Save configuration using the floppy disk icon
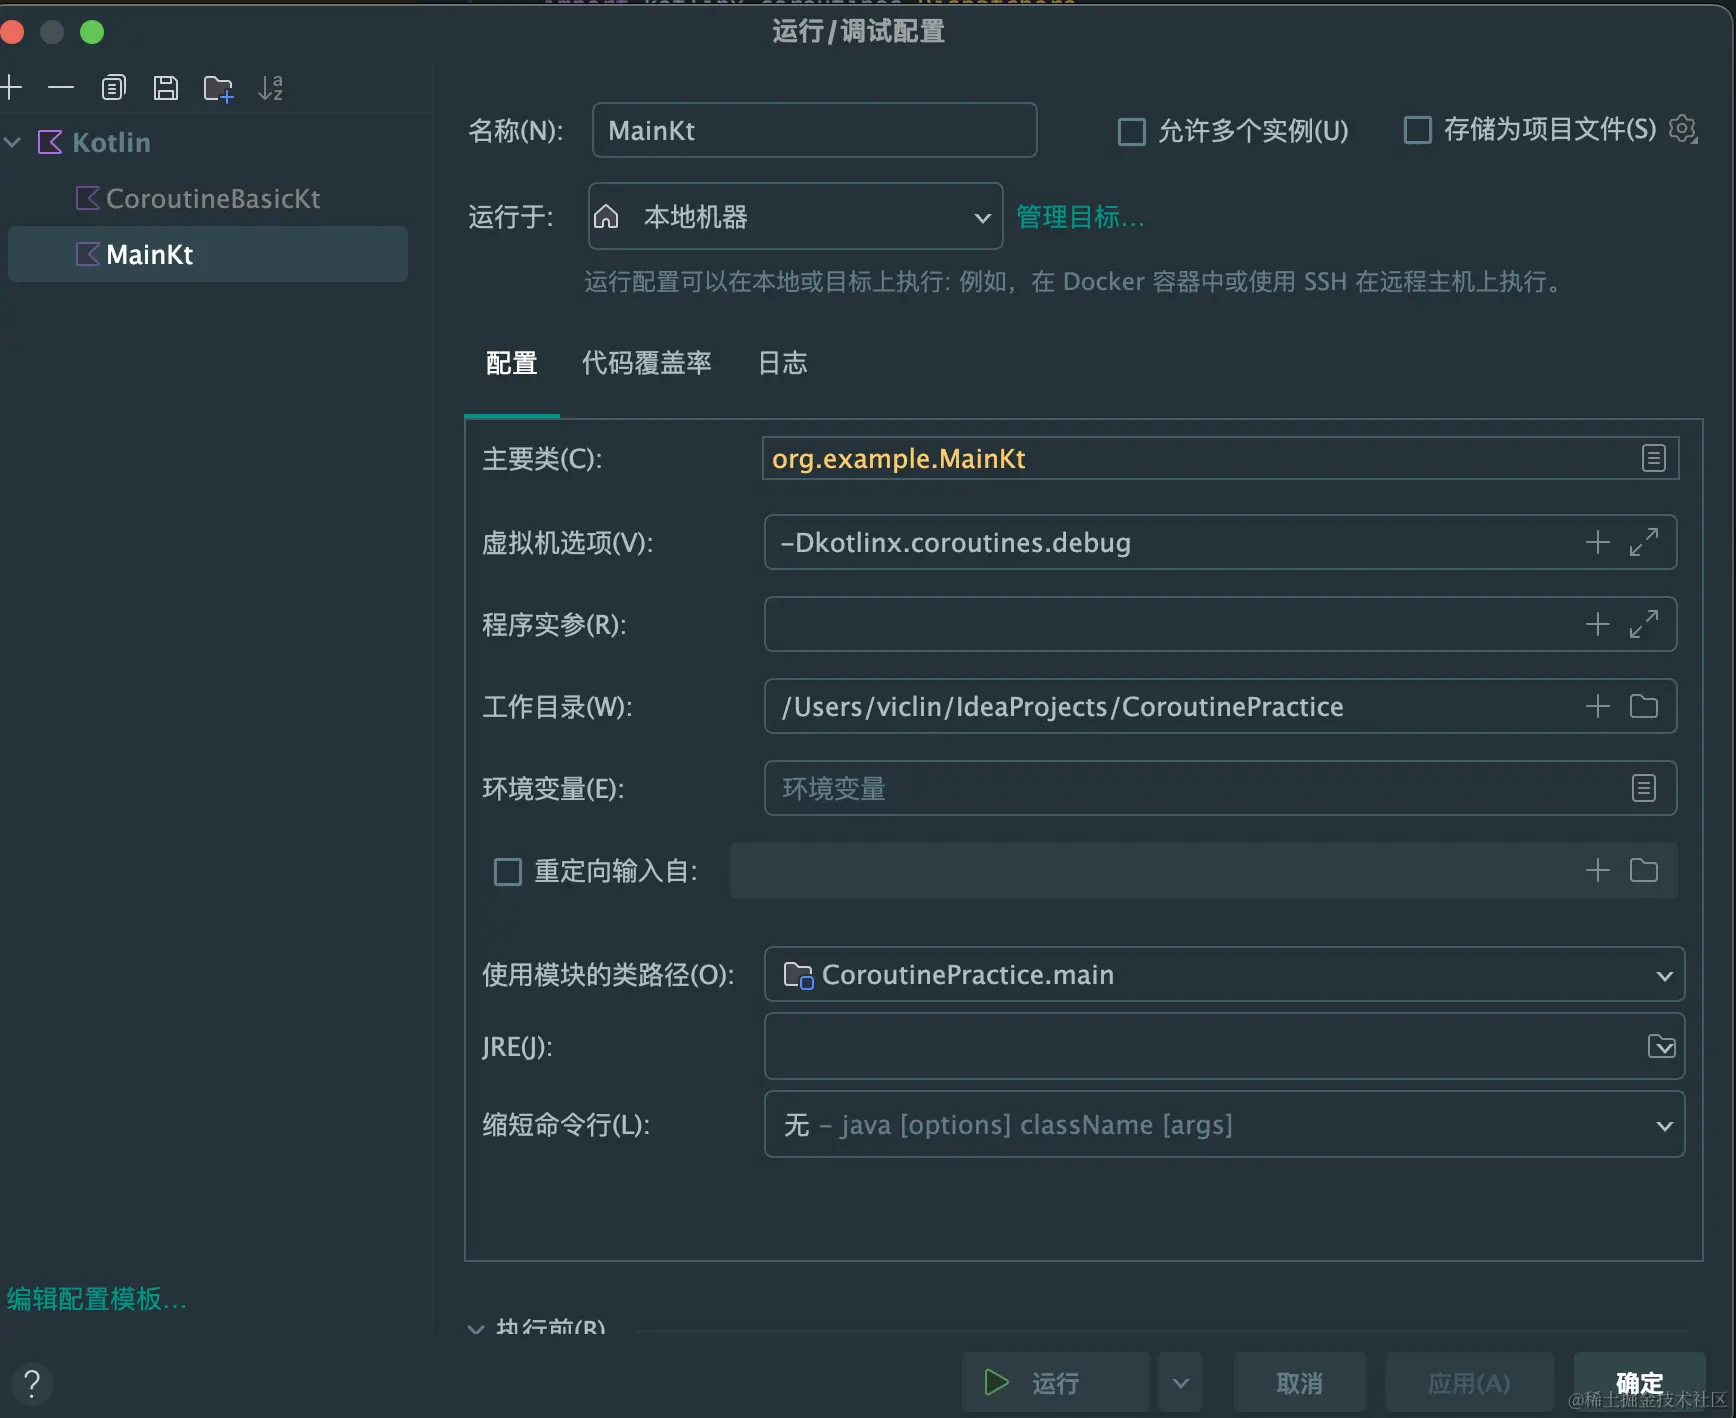This screenshot has height=1418, width=1736. [x=166, y=88]
